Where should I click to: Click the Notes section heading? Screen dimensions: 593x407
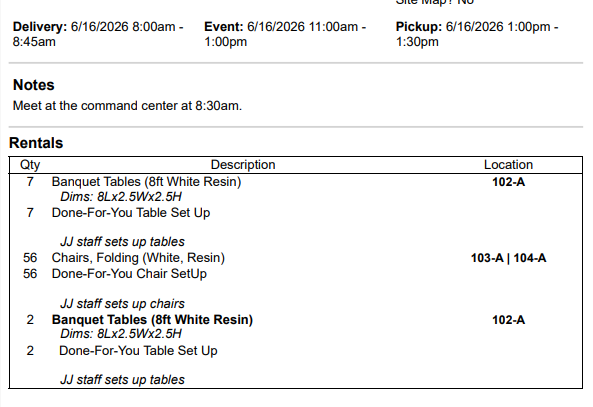click(34, 85)
